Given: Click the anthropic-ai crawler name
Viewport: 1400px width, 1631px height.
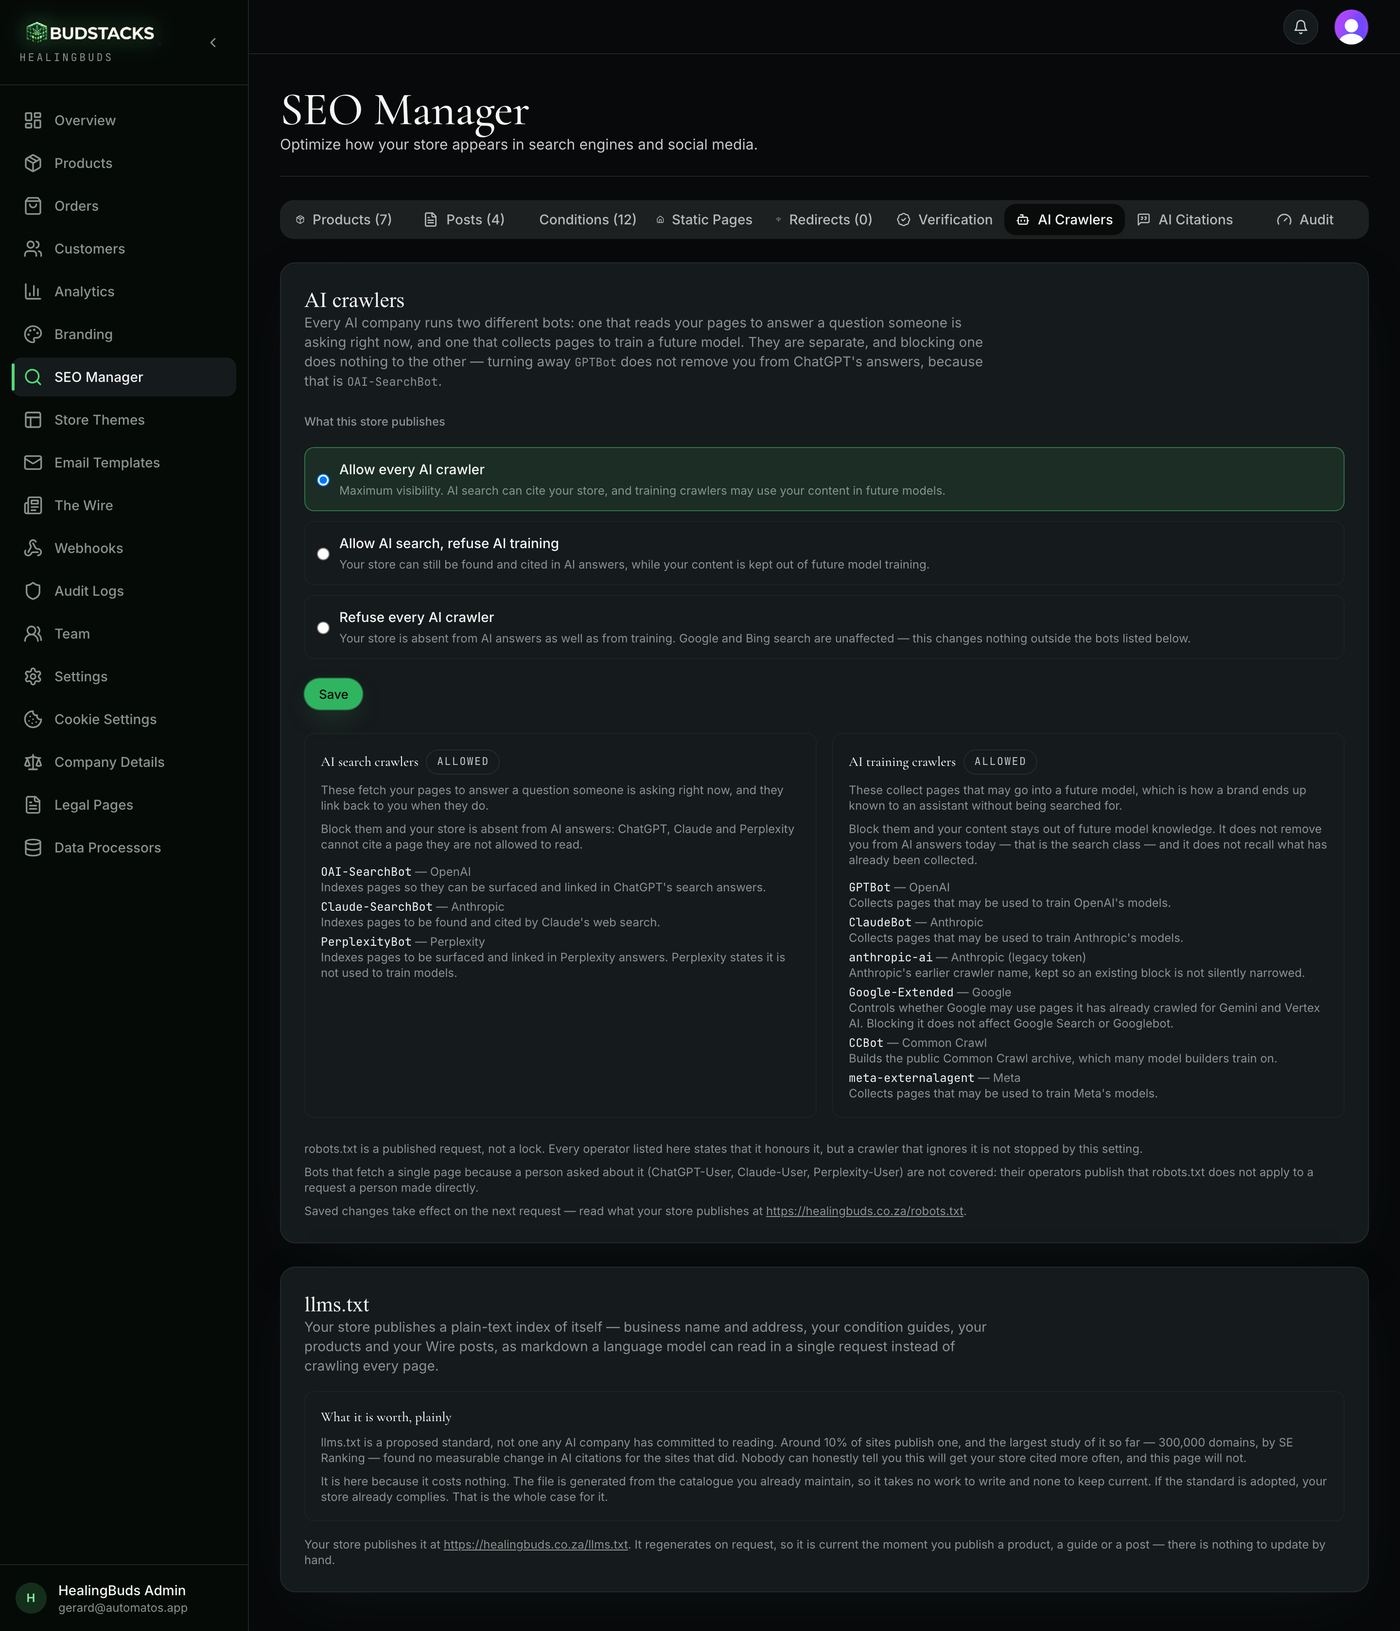Looking at the screenshot, I should click(891, 958).
